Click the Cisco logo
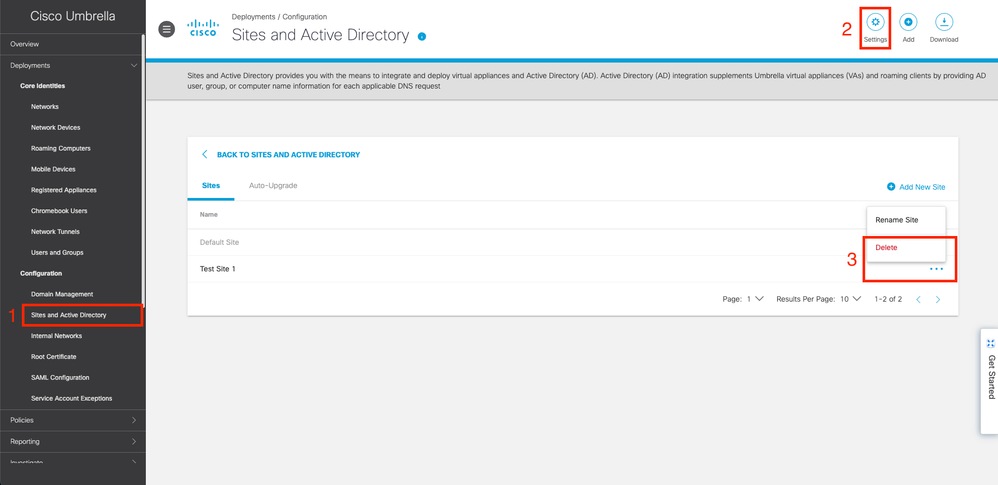 click(204, 28)
